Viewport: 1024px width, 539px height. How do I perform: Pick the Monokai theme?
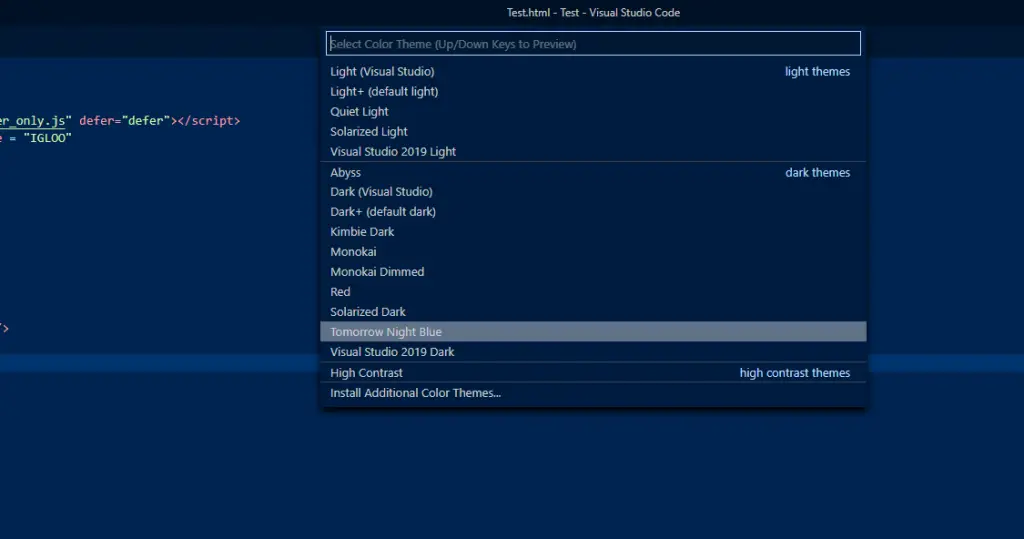593,252
